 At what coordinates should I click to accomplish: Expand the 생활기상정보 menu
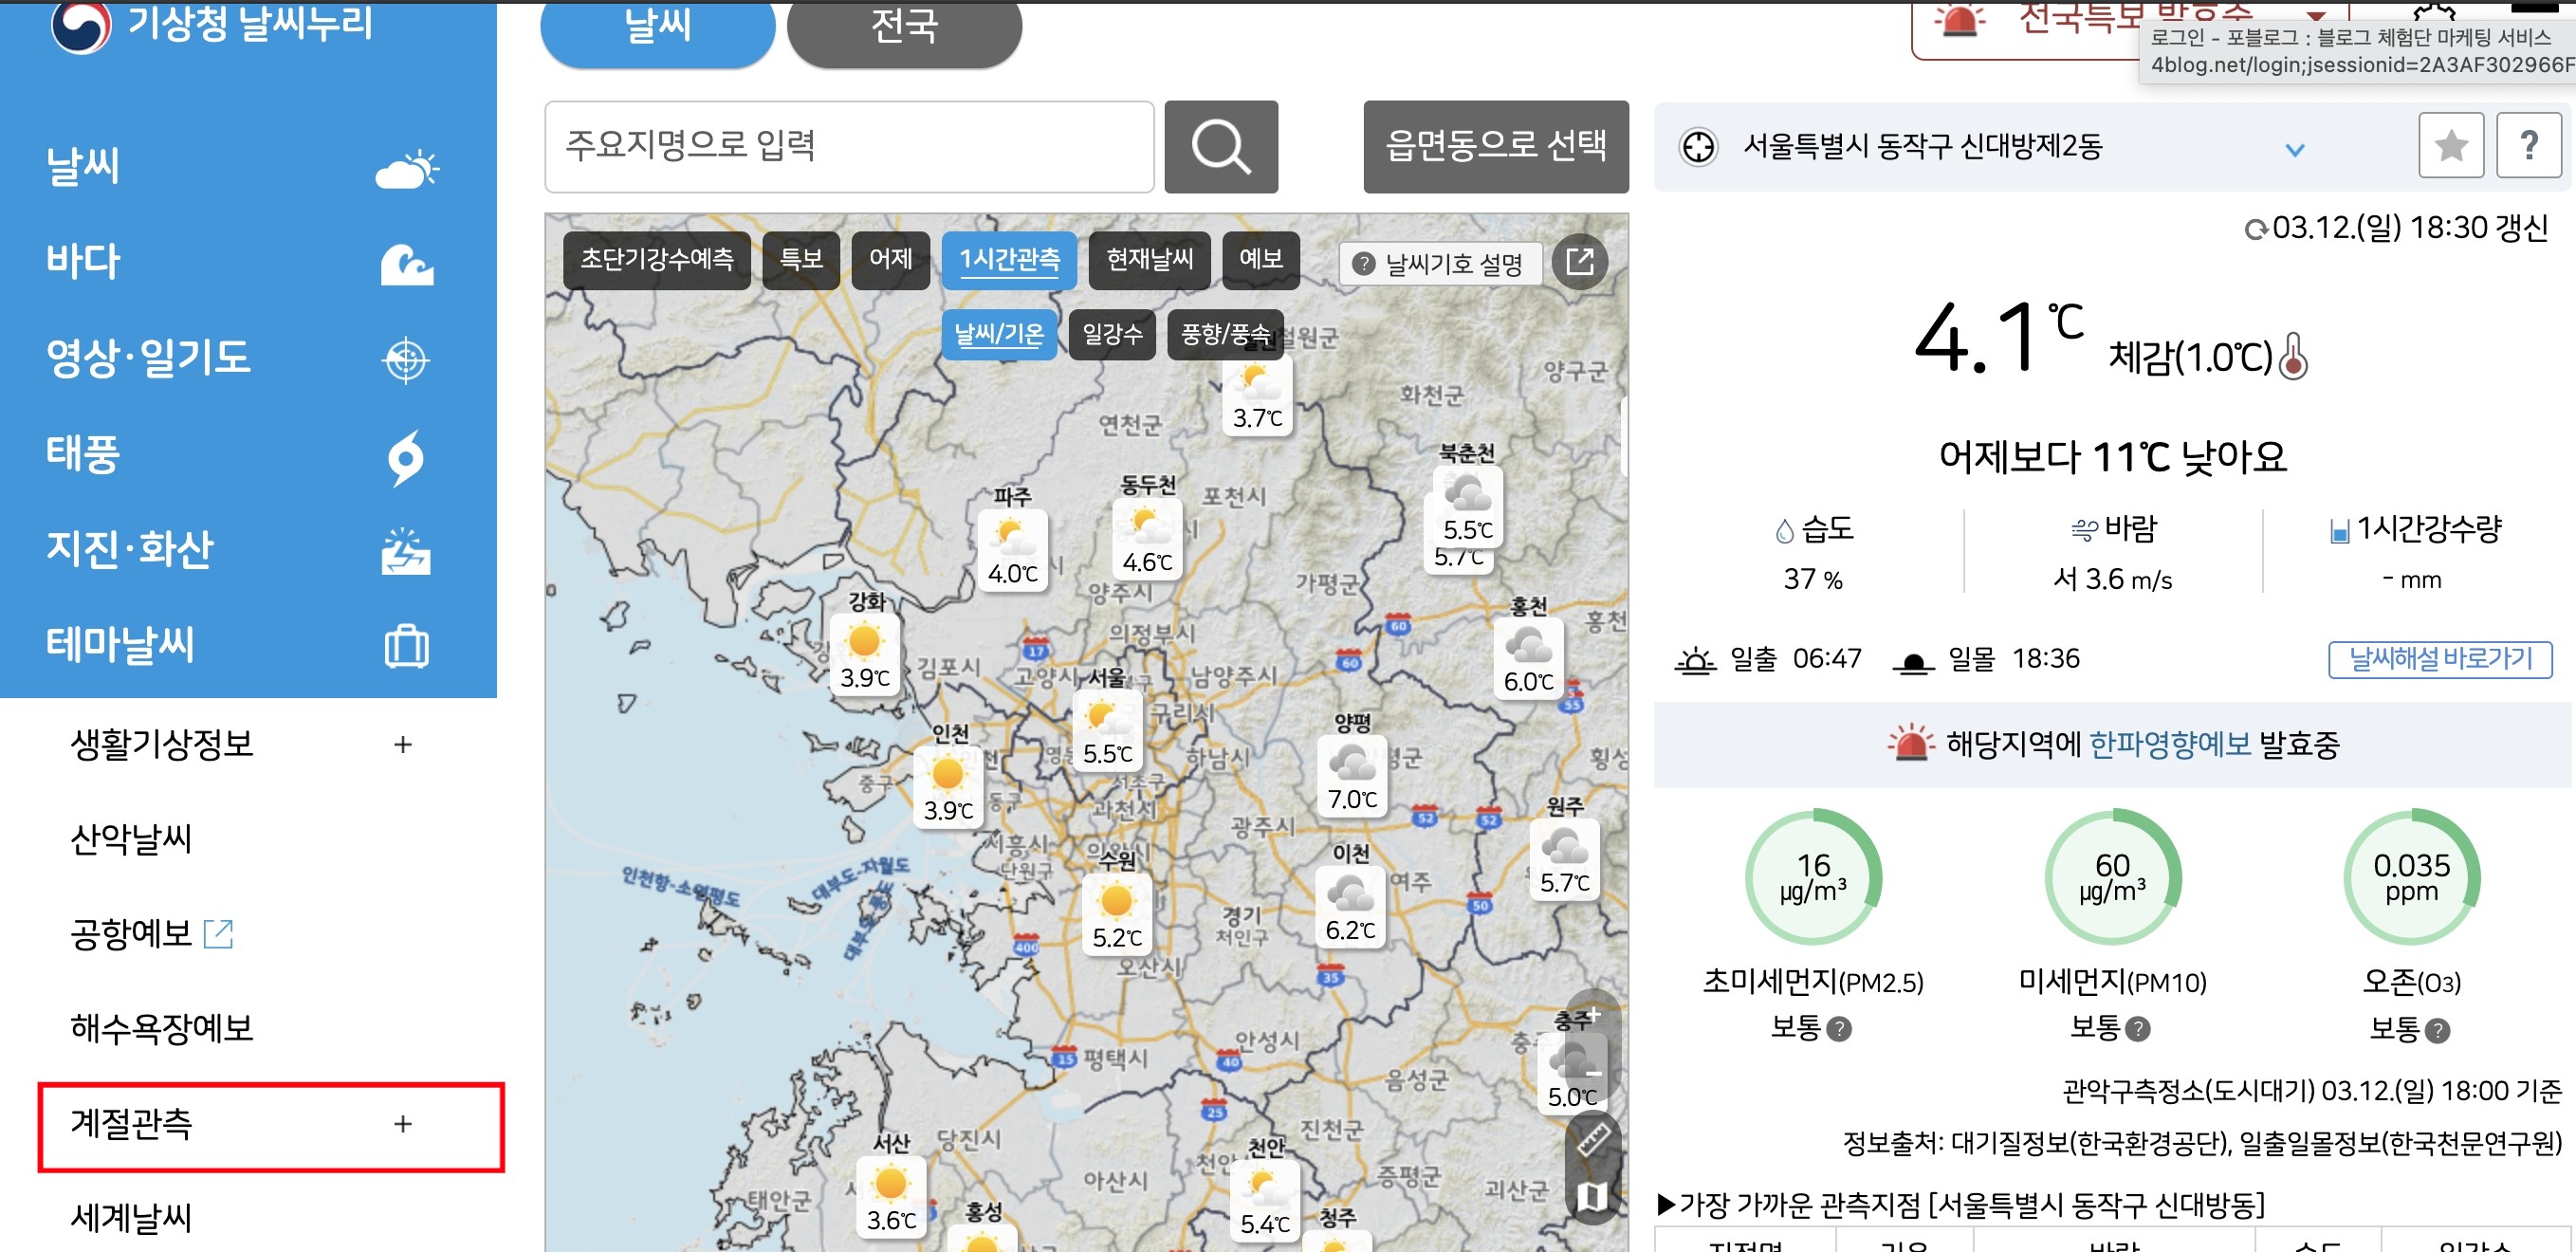point(402,744)
